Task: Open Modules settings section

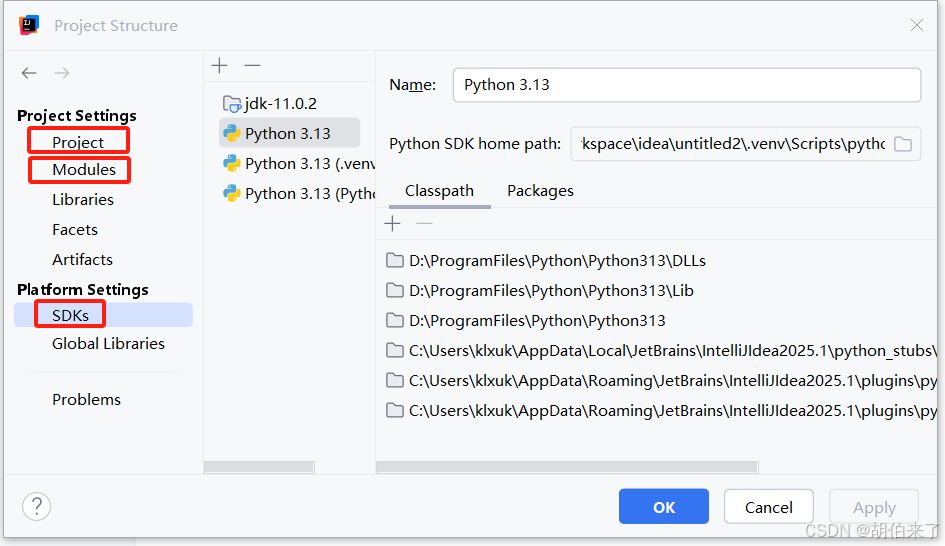Action: coord(84,169)
